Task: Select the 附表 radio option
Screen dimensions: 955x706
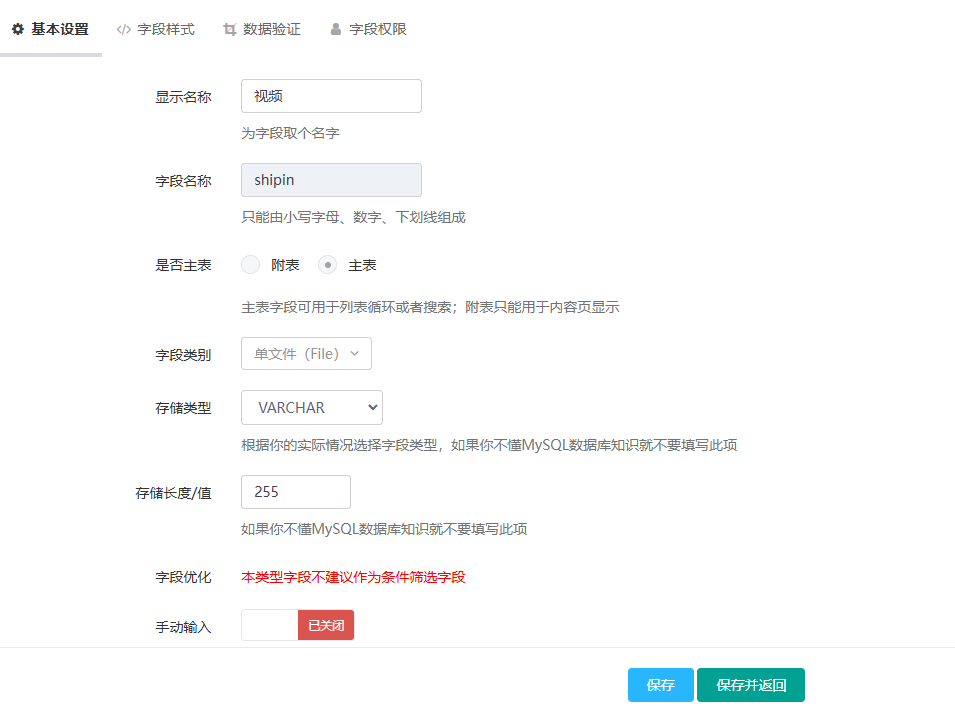Action: [251, 265]
